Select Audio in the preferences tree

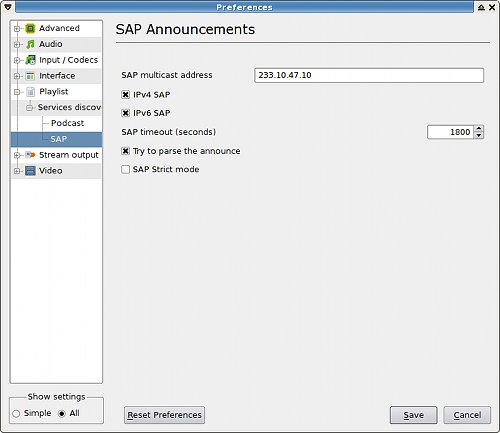click(51, 44)
